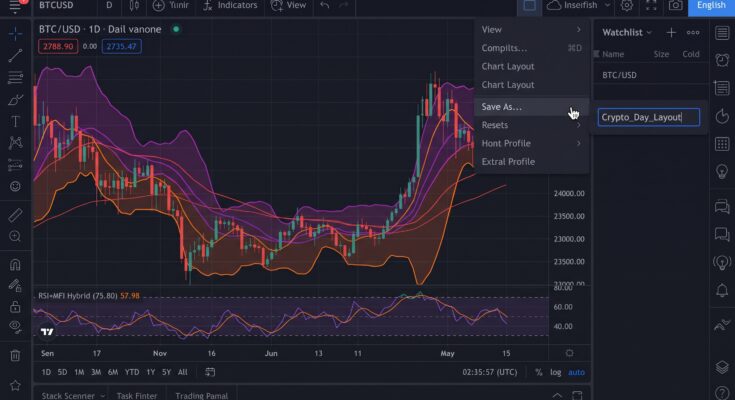Image resolution: width=735 pixels, height=400 pixels.
Task: Open the hamburger main menu
Action: 15,6
